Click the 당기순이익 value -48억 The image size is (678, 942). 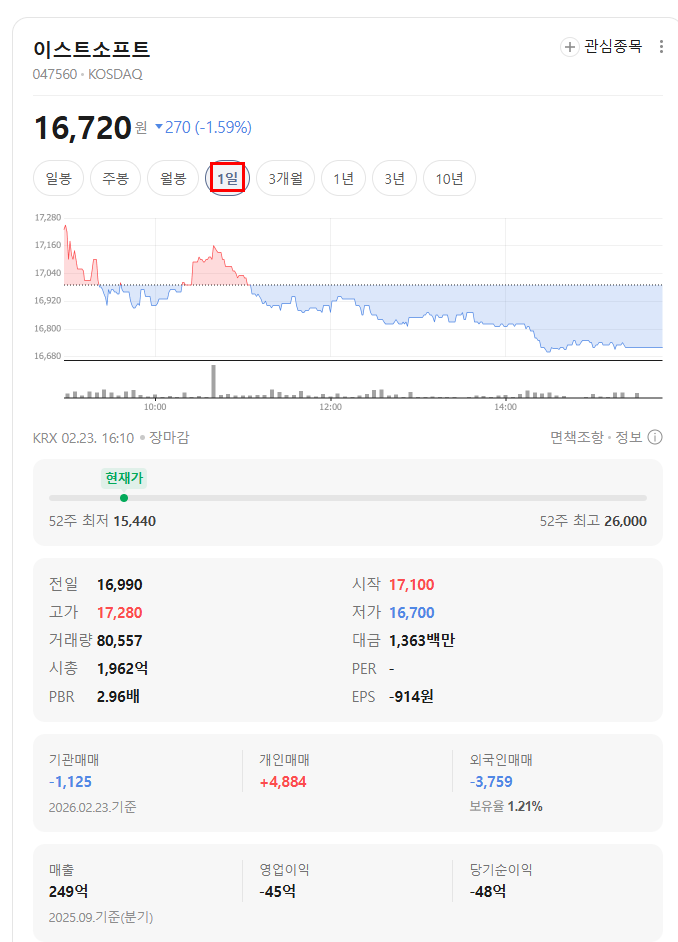click(488, 892)
